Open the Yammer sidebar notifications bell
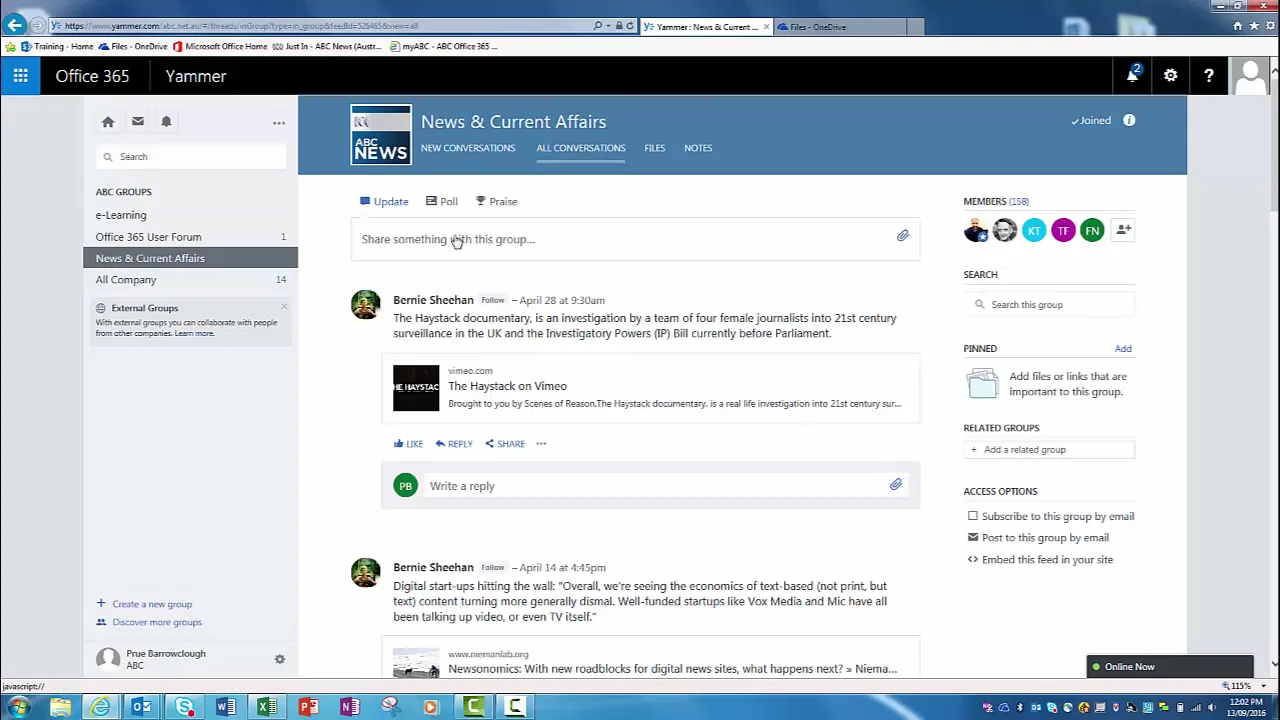This screenshot has height=720, width=1280. coord(166,122)
